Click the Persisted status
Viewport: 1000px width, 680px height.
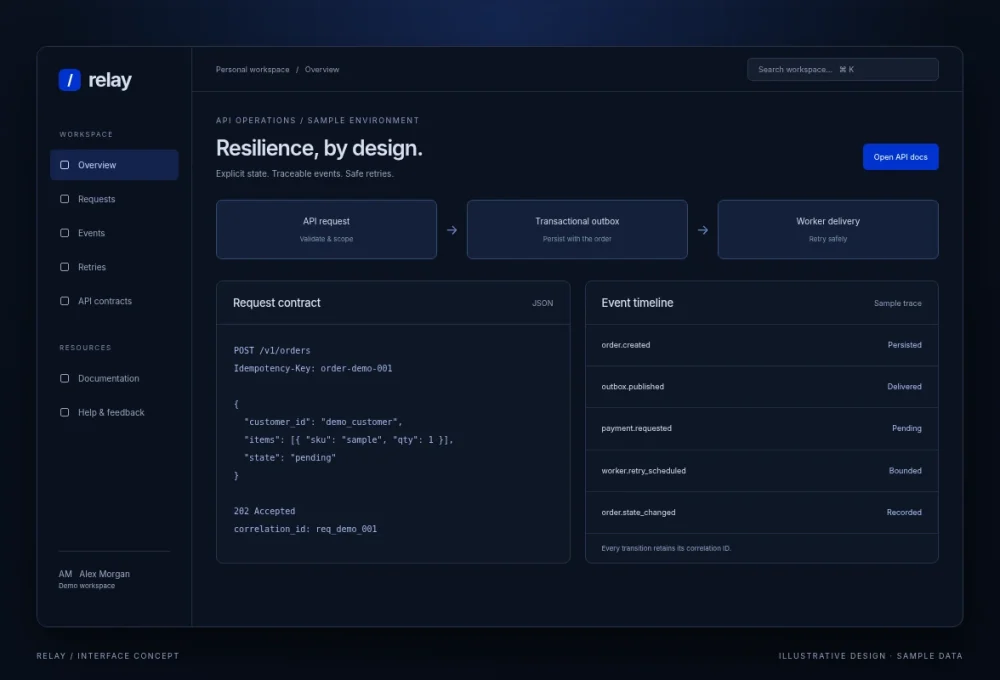click(x=904, y=344)
